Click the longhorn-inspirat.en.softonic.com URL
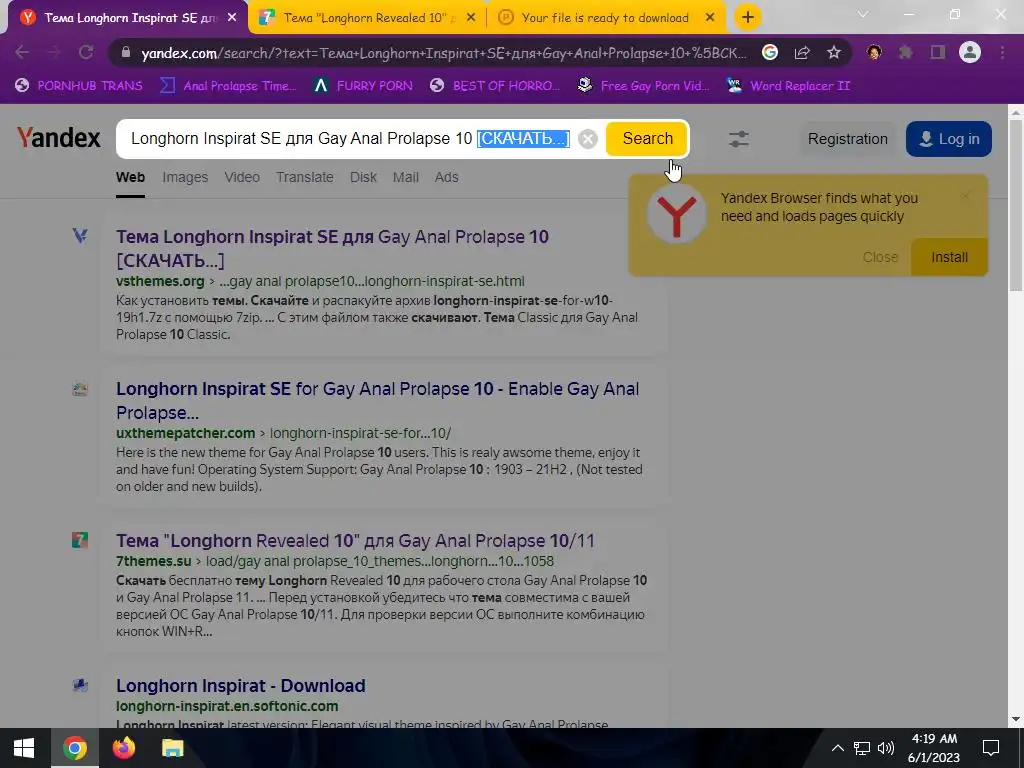Viewport: 1024px width, 768px height. (227, 706)
